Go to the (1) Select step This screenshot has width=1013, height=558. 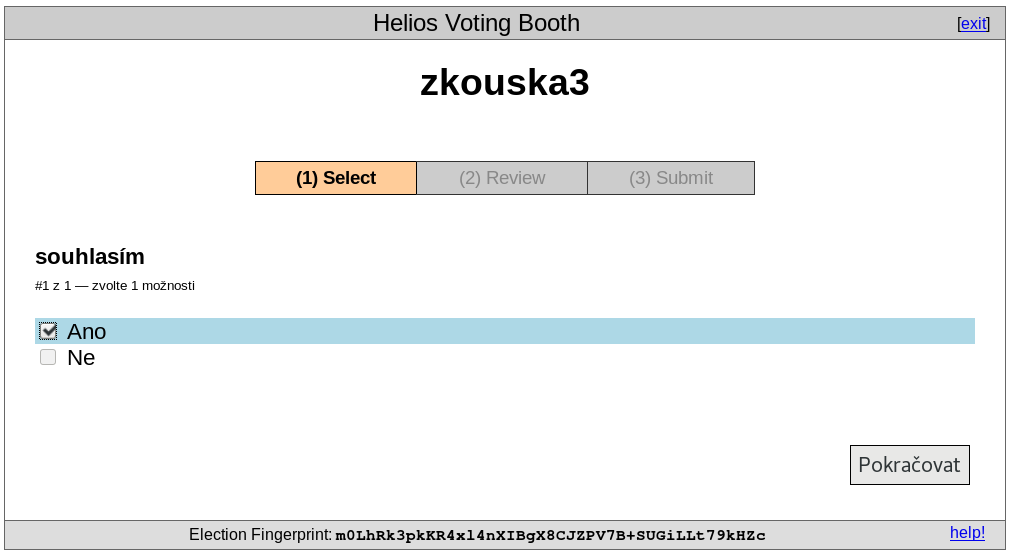336,178
